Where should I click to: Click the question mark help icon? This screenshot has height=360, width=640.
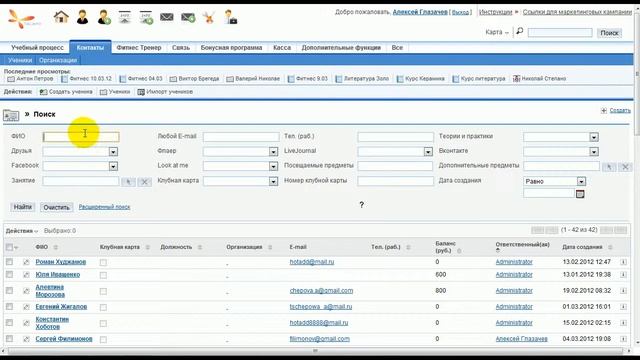(x=361, y=205)
